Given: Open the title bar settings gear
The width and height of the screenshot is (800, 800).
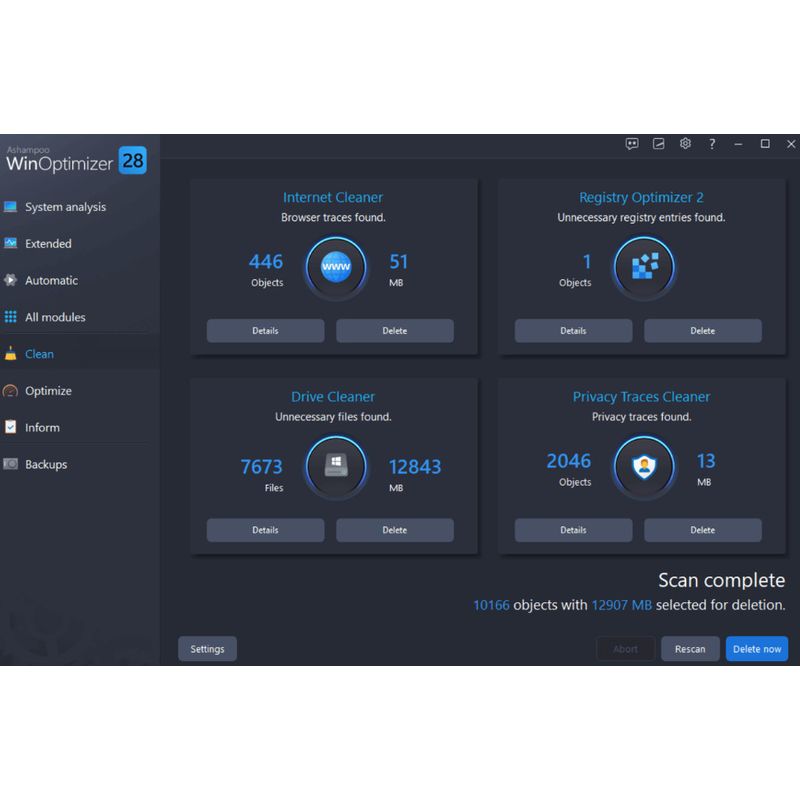Looking at the screenshot, I should (685, 144).
